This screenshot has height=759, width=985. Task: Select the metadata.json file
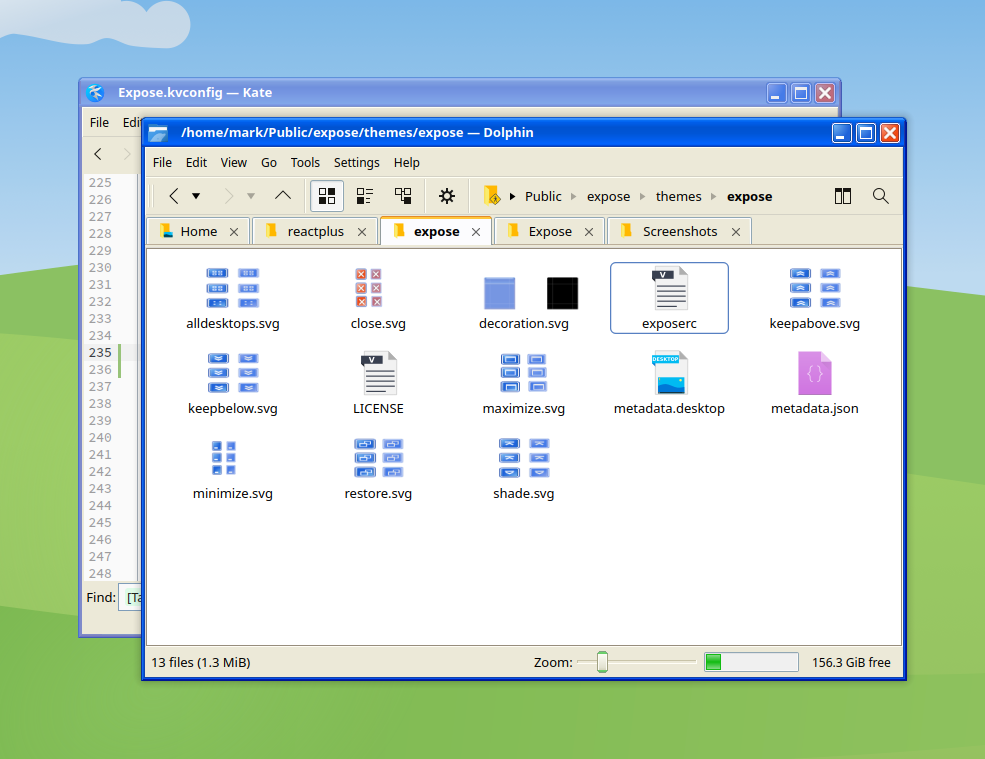tap(815, 383)
